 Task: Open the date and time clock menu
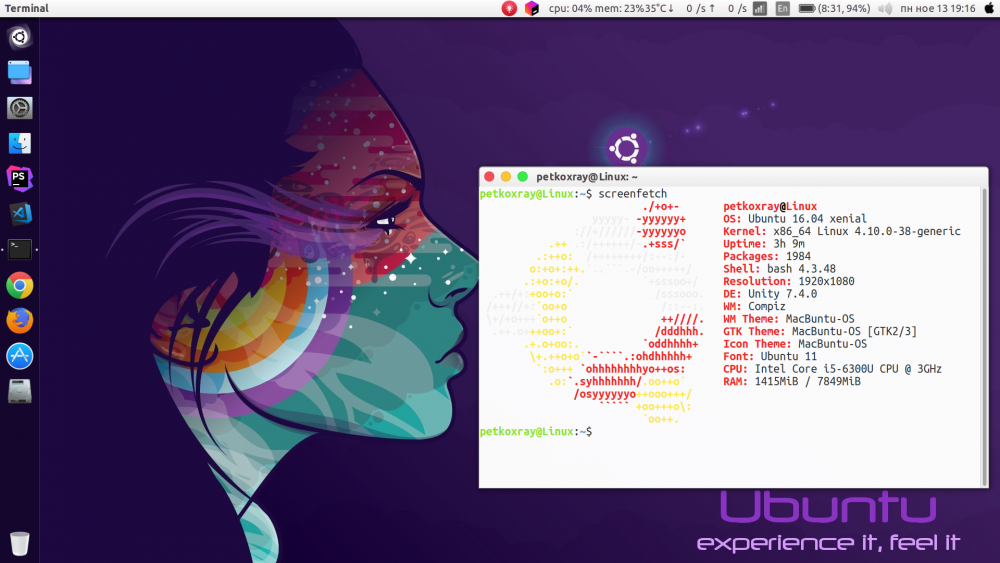click(x=938, y=8)
